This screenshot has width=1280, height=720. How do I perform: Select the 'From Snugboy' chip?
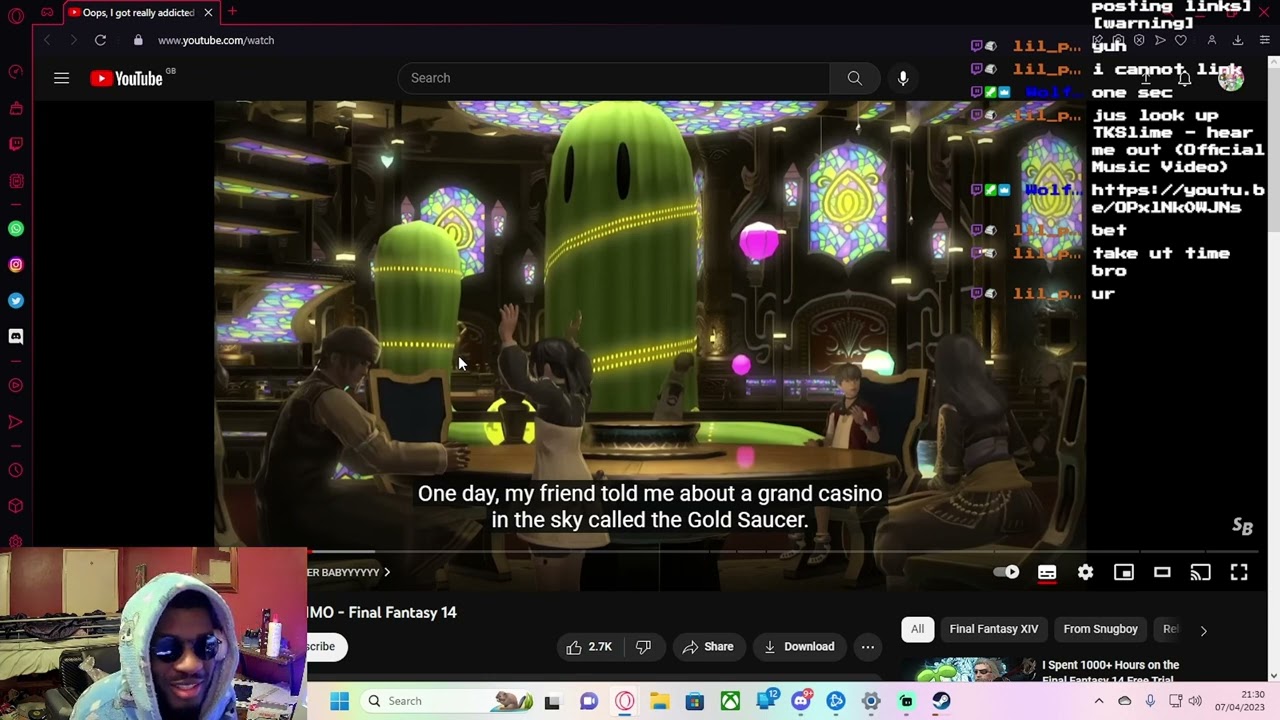click(x=1101, y=629)
